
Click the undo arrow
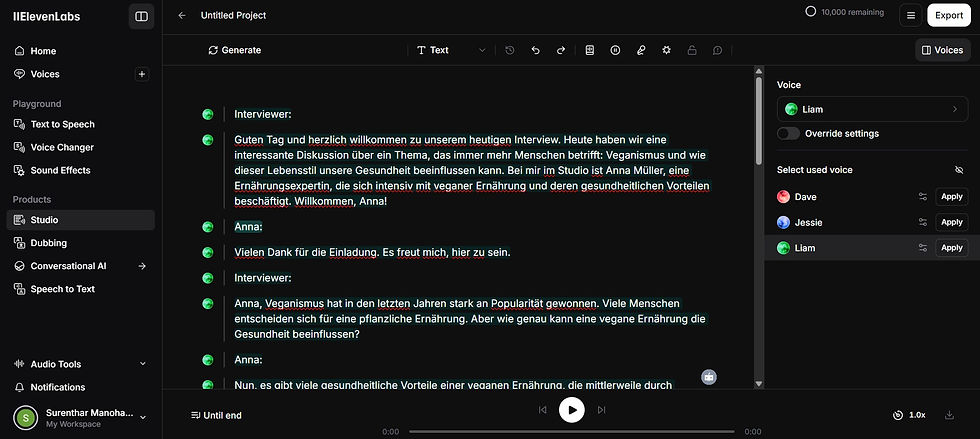535,50
